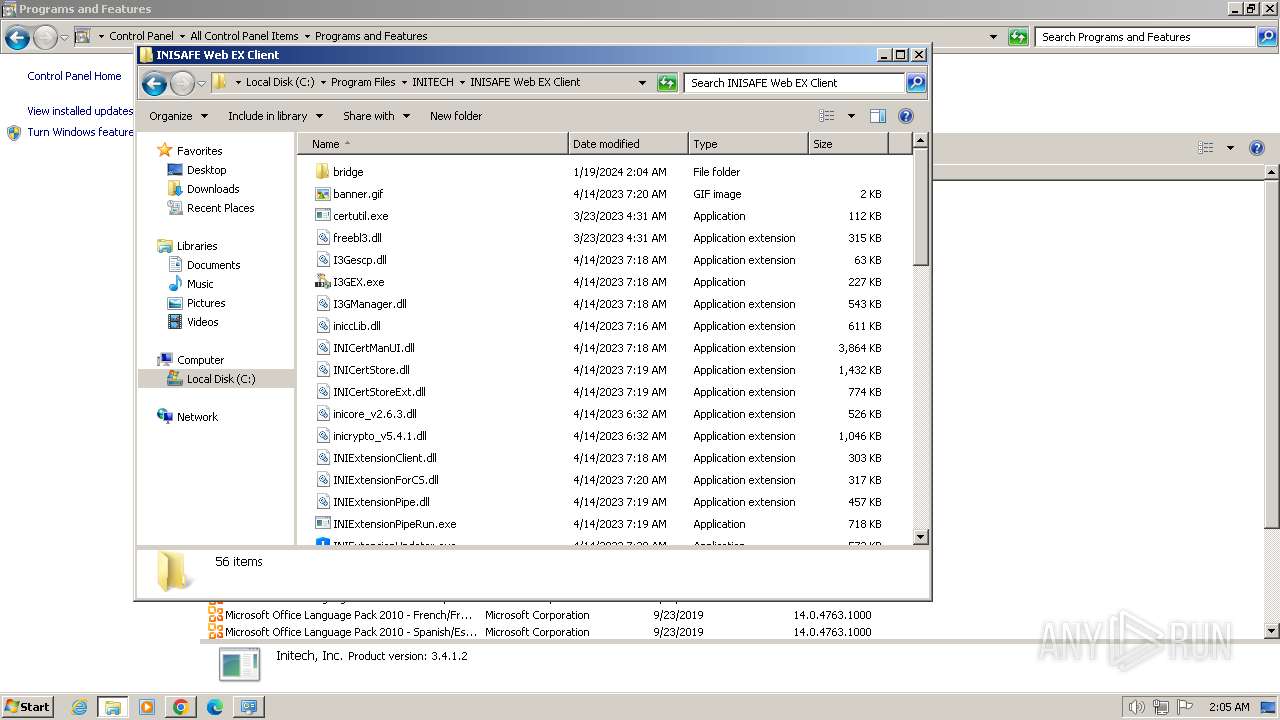Sort files by Type column header
Image resolution: width=1280 pixels, height=720 pixels.
[x=748, y=144]
